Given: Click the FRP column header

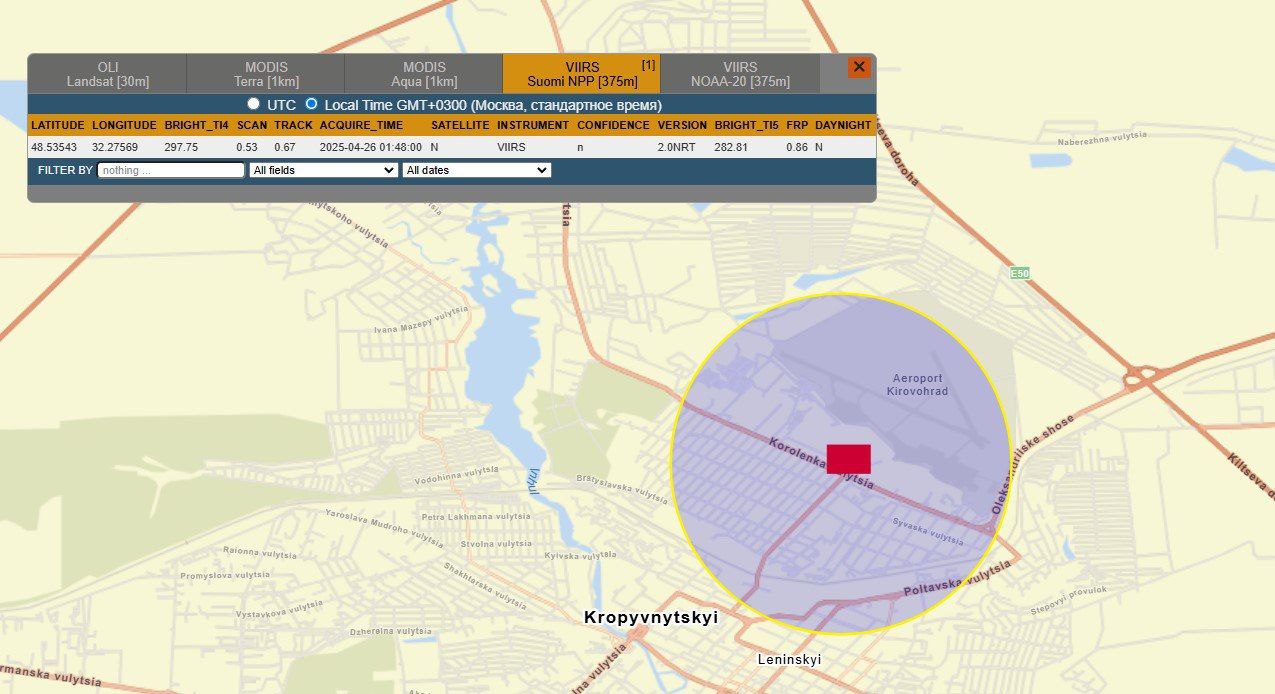Looking at the screenshot, I should click(x=796, y=125).
